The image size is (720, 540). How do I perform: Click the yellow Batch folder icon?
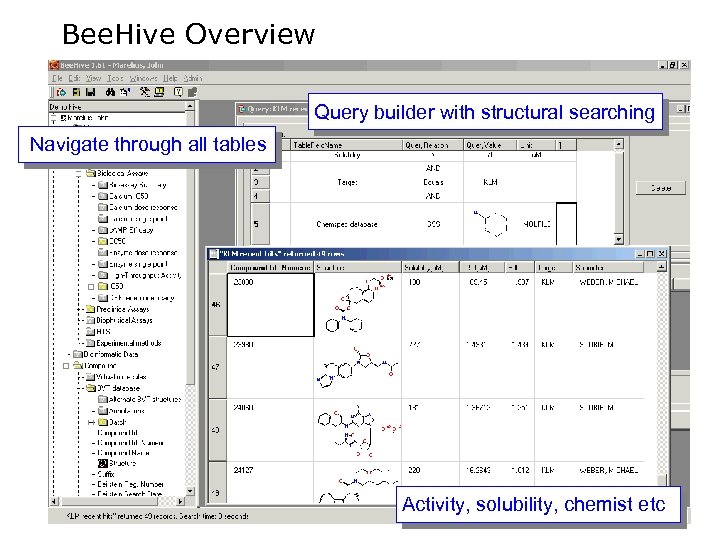pos(103,422)
